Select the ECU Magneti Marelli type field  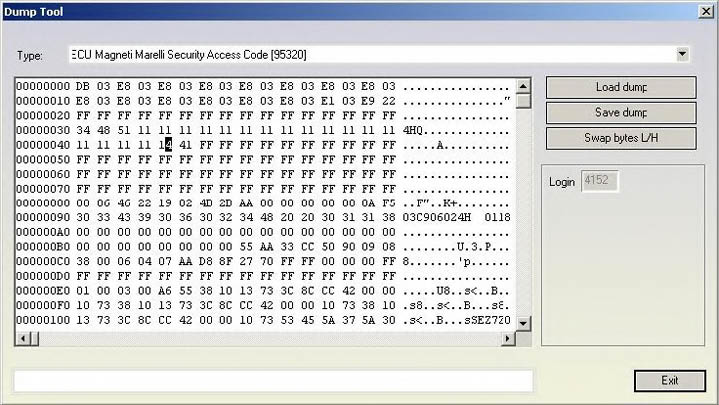coord(370,53)
